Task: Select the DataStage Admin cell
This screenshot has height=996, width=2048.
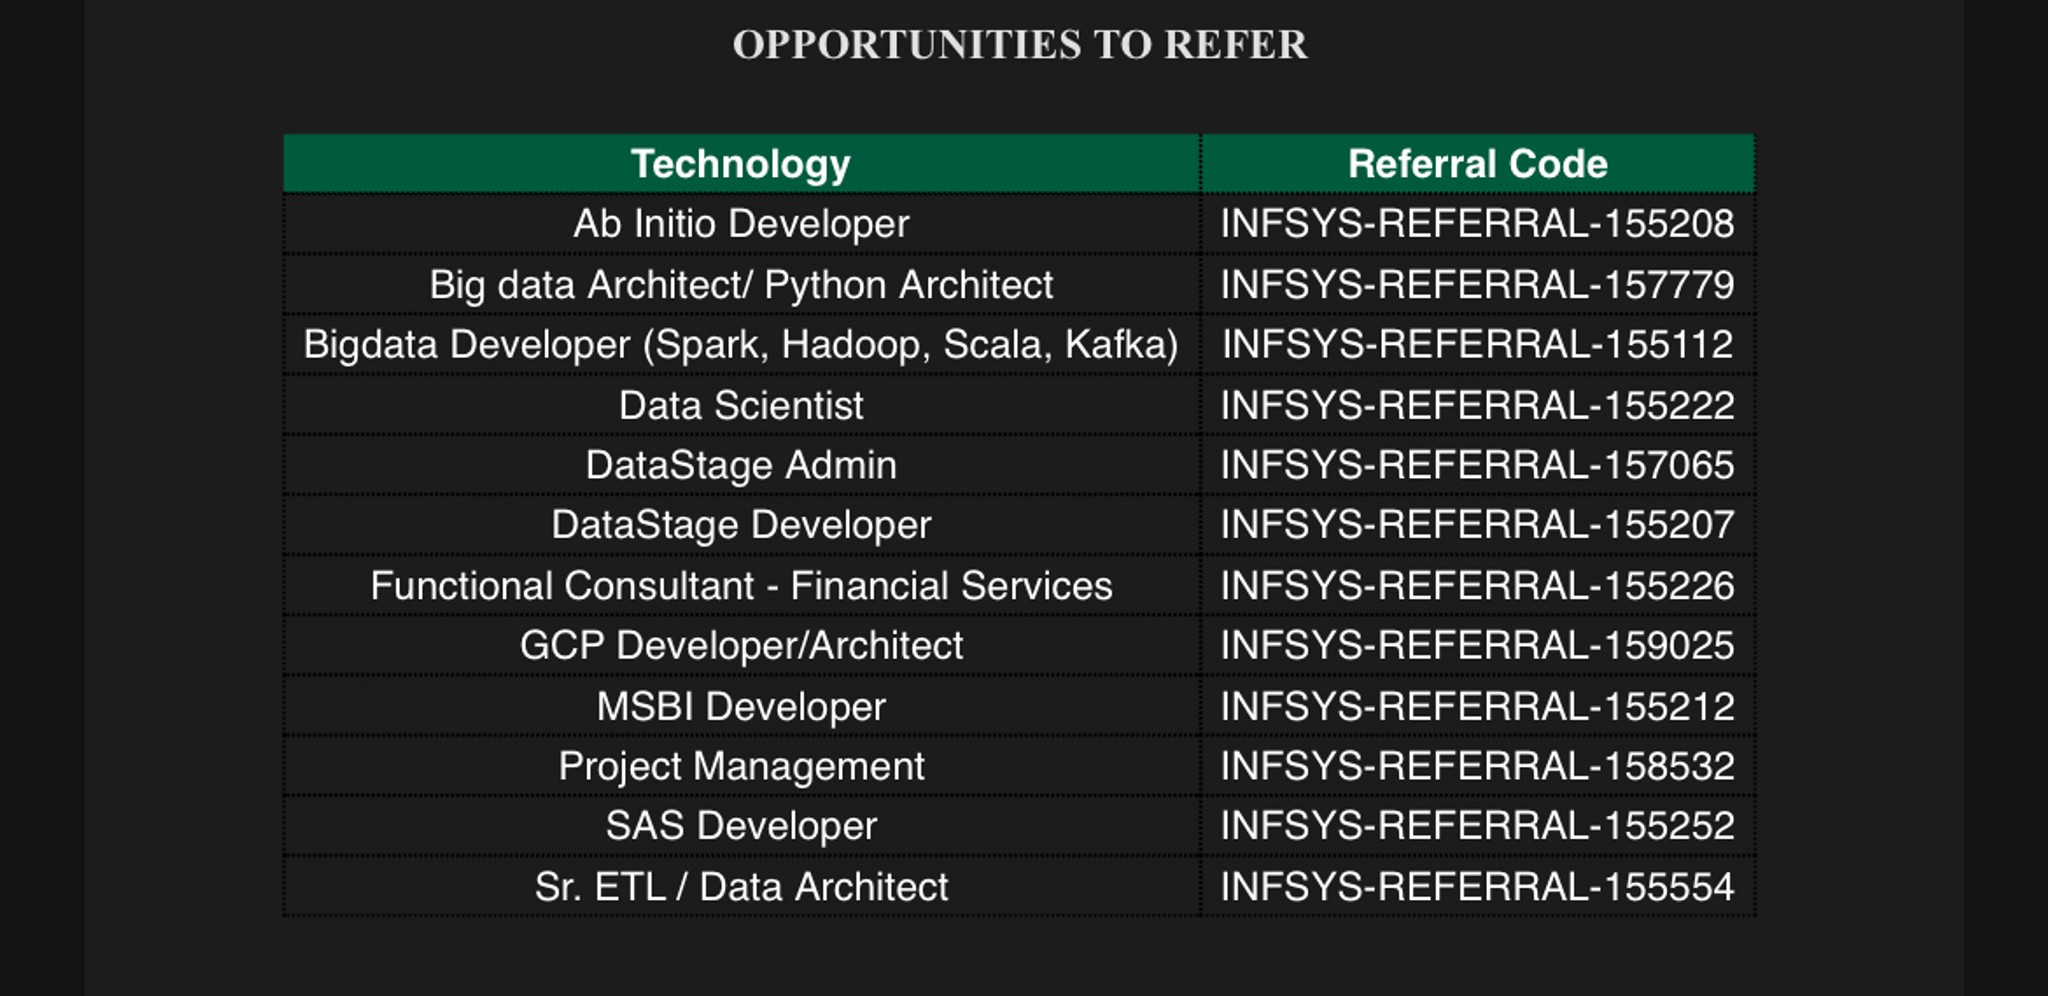Action: pos(741,465)
